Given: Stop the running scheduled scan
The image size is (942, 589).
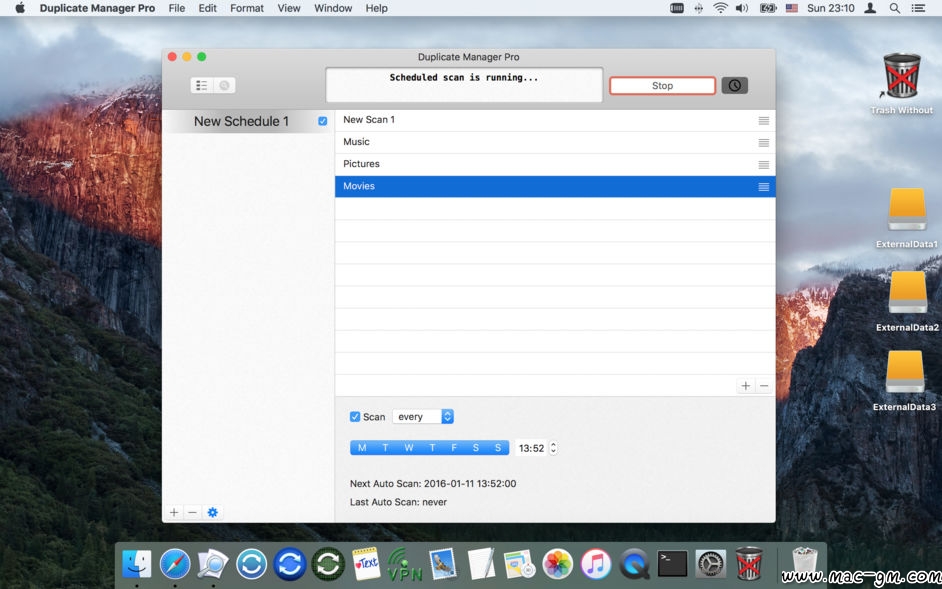Looking at the screenshot, I should 662,85.
